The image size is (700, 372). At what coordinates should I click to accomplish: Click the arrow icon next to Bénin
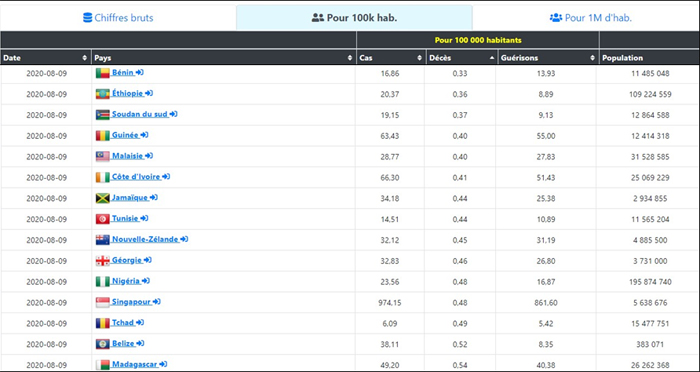pos(140,72)
